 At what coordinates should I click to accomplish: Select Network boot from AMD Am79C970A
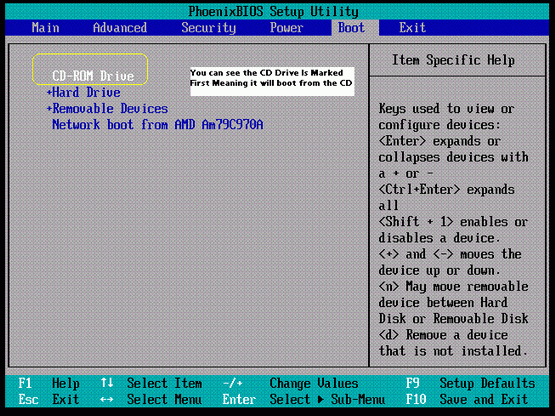click(158, 125)
